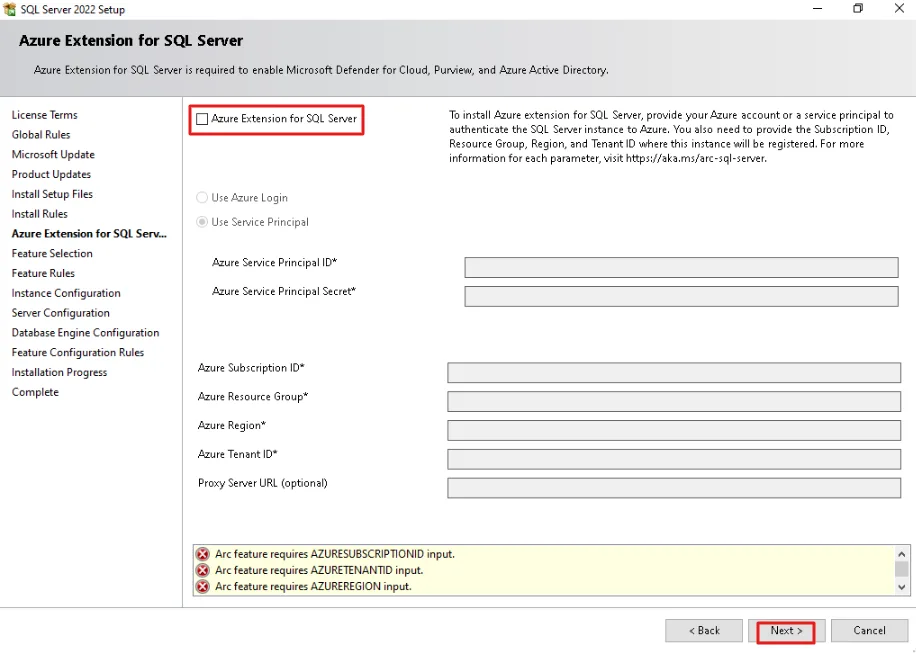Viewport: 916px width, 653px height.
Task: Click the AZUREREGION error icon
Action: 203,586
